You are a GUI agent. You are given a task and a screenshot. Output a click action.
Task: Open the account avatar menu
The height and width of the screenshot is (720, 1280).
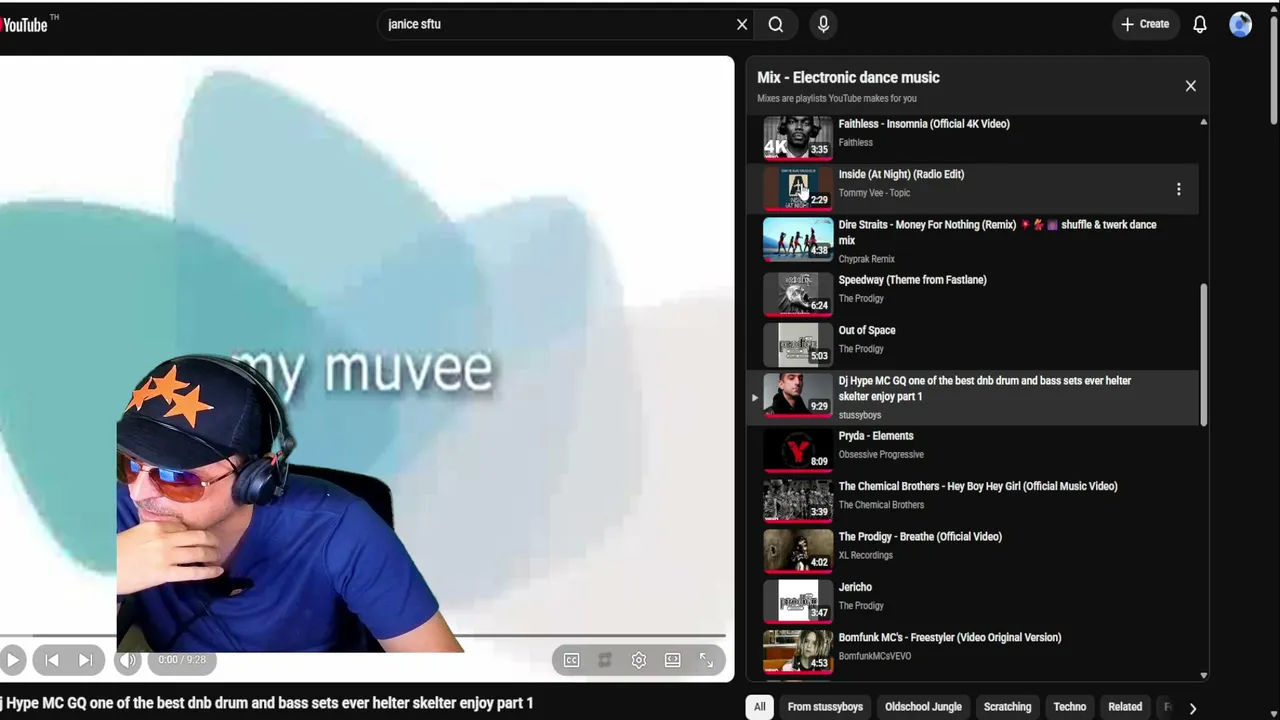[1241, 24]
